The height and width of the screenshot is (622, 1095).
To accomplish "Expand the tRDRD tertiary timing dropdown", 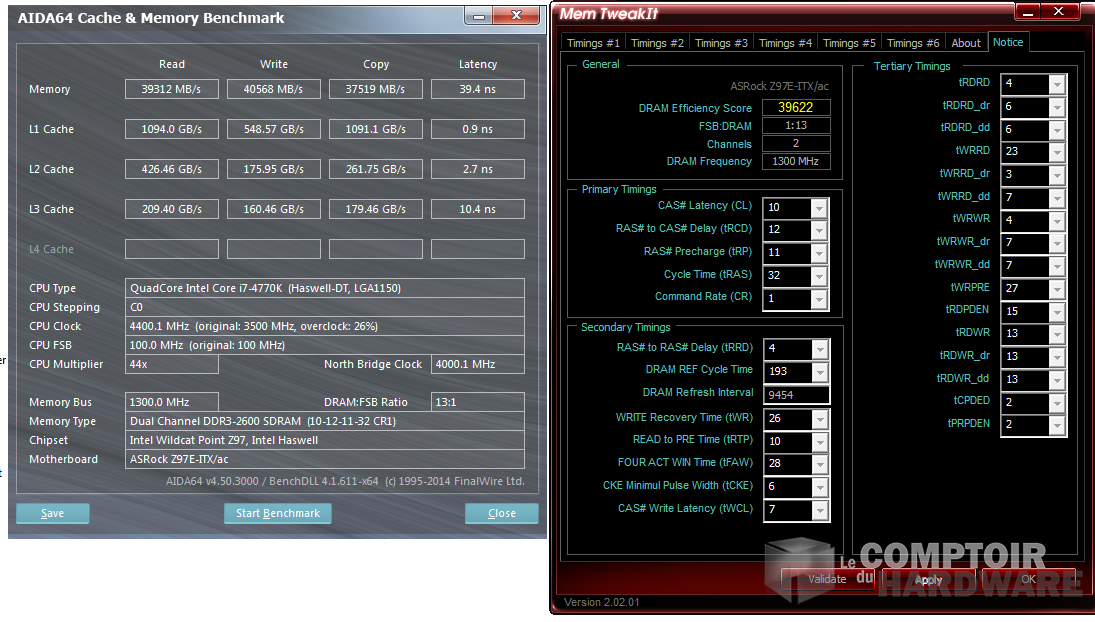I will (1057, 84).
